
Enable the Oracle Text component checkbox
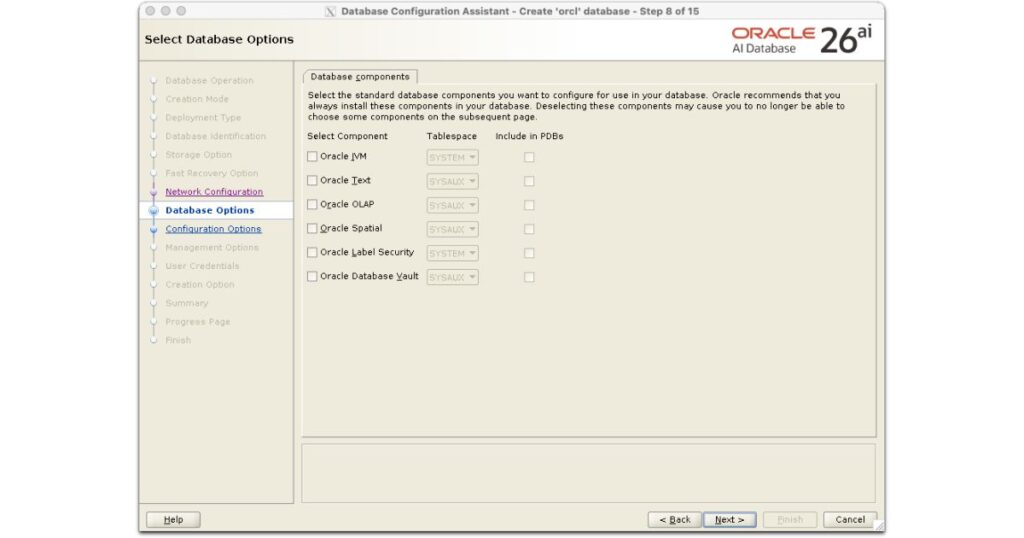[312, 181]
